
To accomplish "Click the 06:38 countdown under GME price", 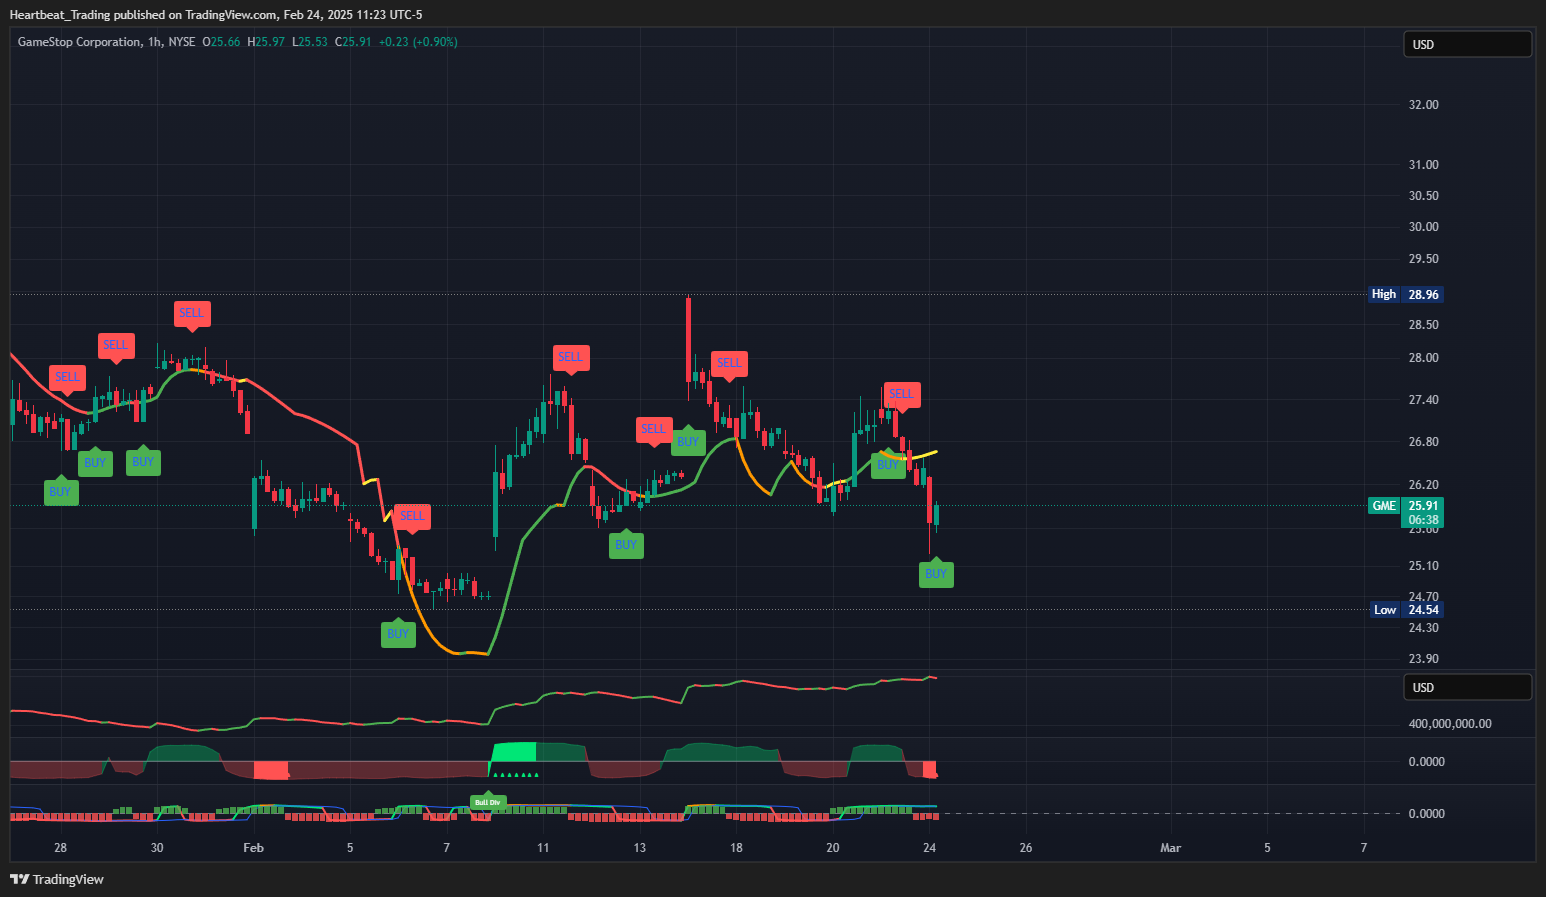I will [1423, 520].
